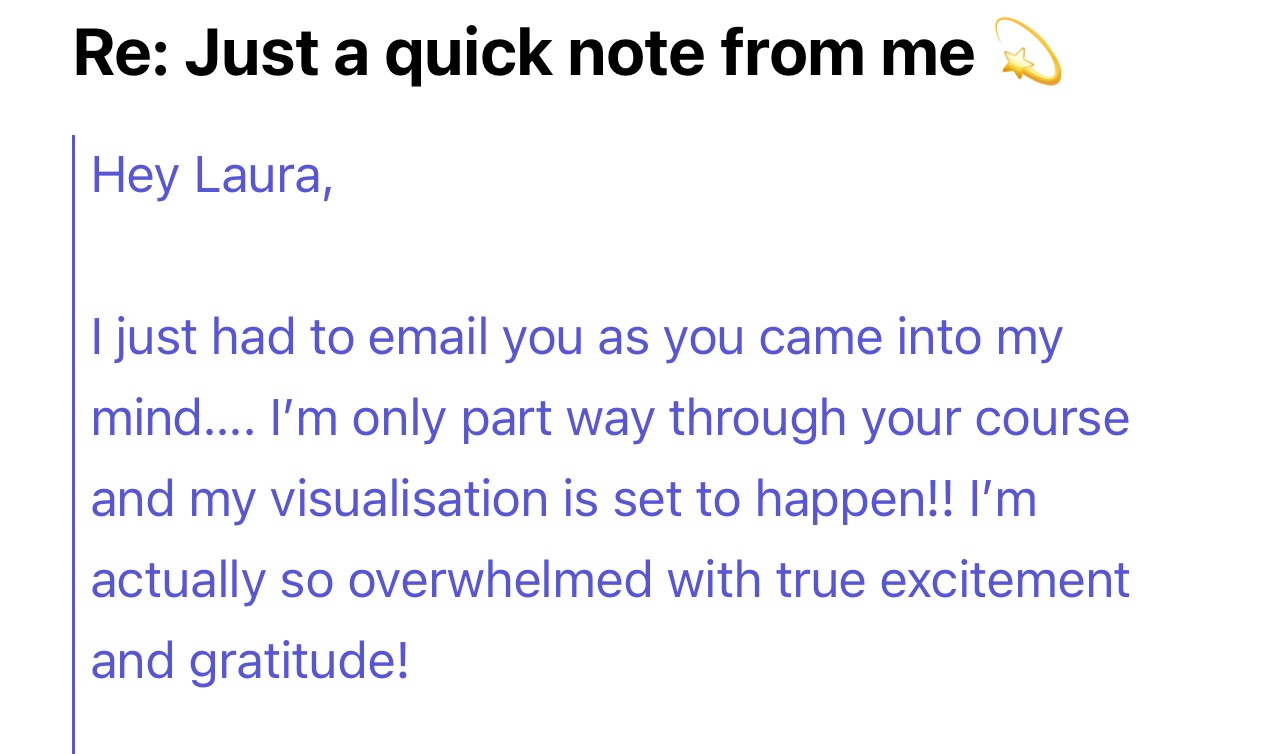Click the email subject heading text
The width and height of the screenshot is (1284, 754).
[523, 56]
